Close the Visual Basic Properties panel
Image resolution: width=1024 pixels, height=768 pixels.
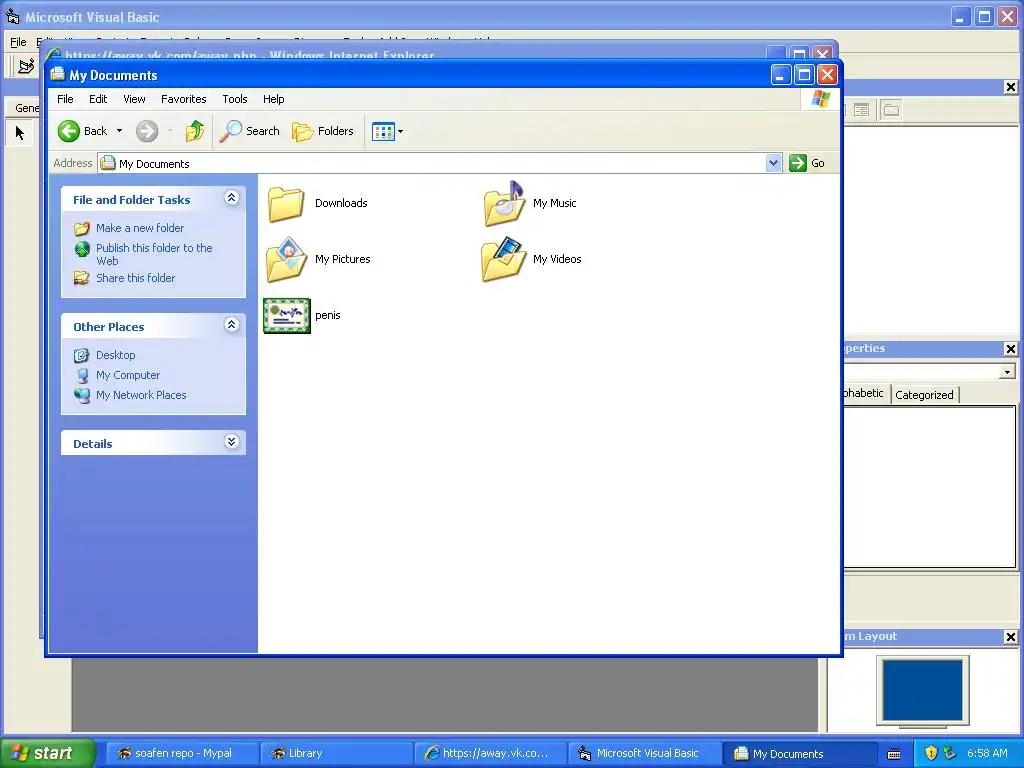pyautogui.click(x=1010, y=349)
